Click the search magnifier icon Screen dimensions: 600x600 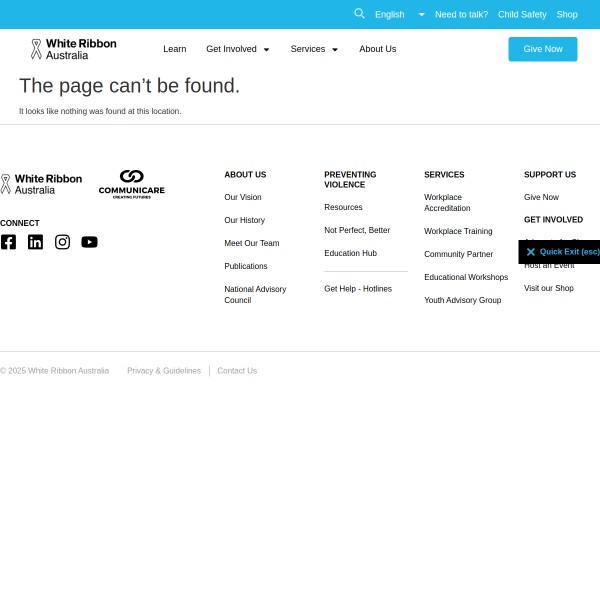pyautogui.click(x=359, y=14)
